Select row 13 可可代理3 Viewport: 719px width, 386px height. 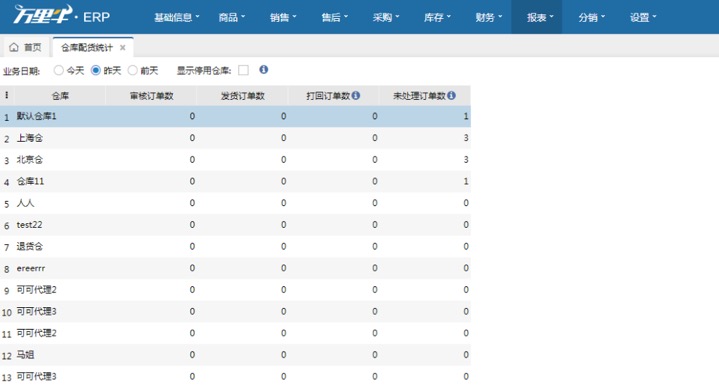(x=235, y=376)
